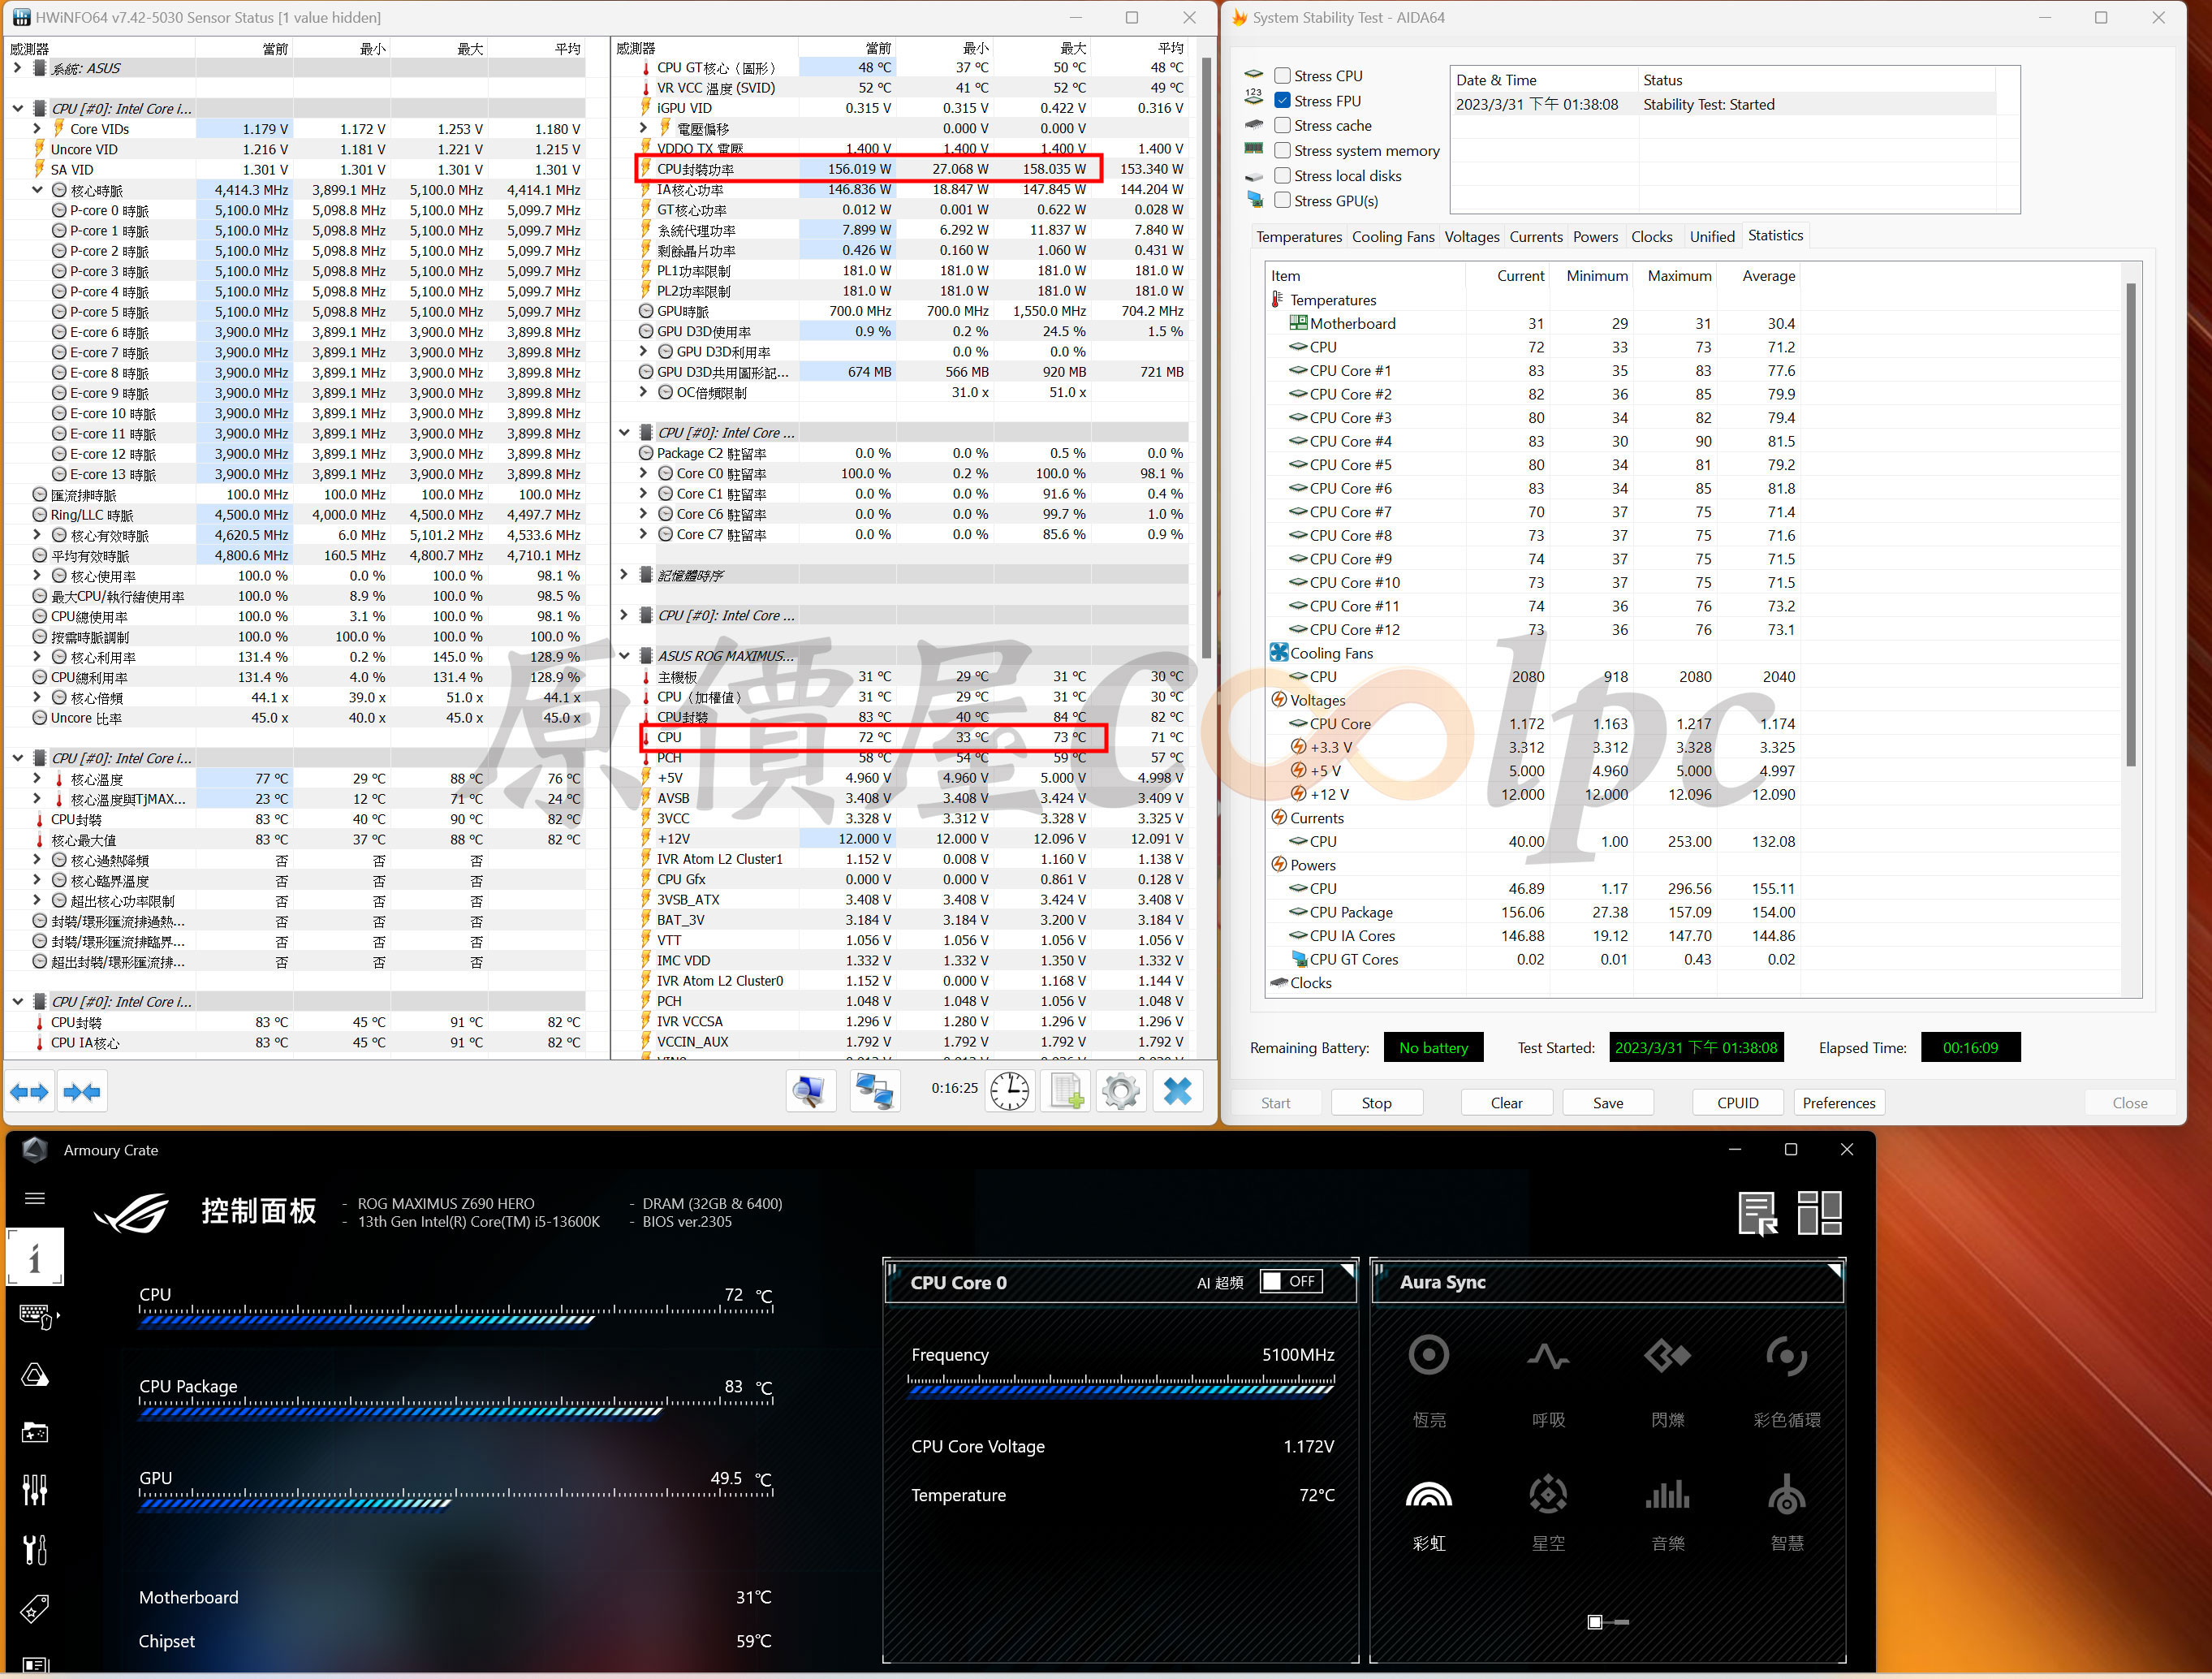This screenshot has height=1679, width=2212.
Task: Click the CPU Core 0 Frequency bar
Action: coord(1121,1386)
